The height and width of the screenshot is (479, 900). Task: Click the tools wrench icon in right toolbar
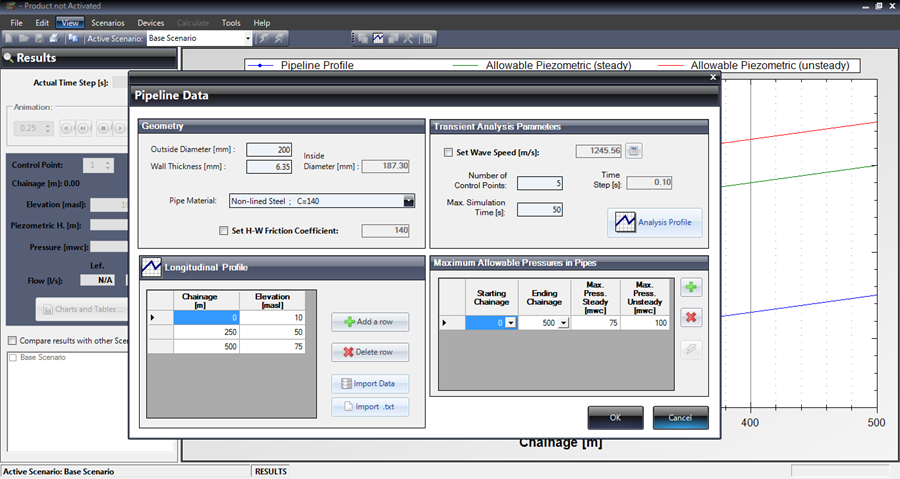coord(406,38)
